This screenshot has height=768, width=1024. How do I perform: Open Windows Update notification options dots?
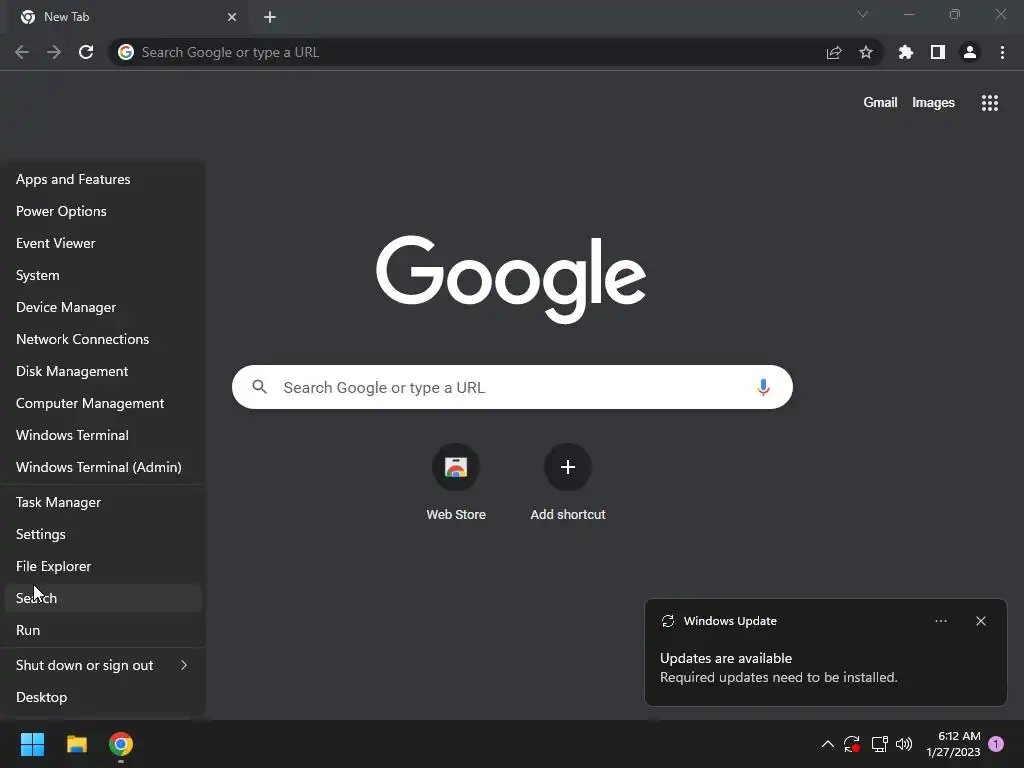point(941,621)
